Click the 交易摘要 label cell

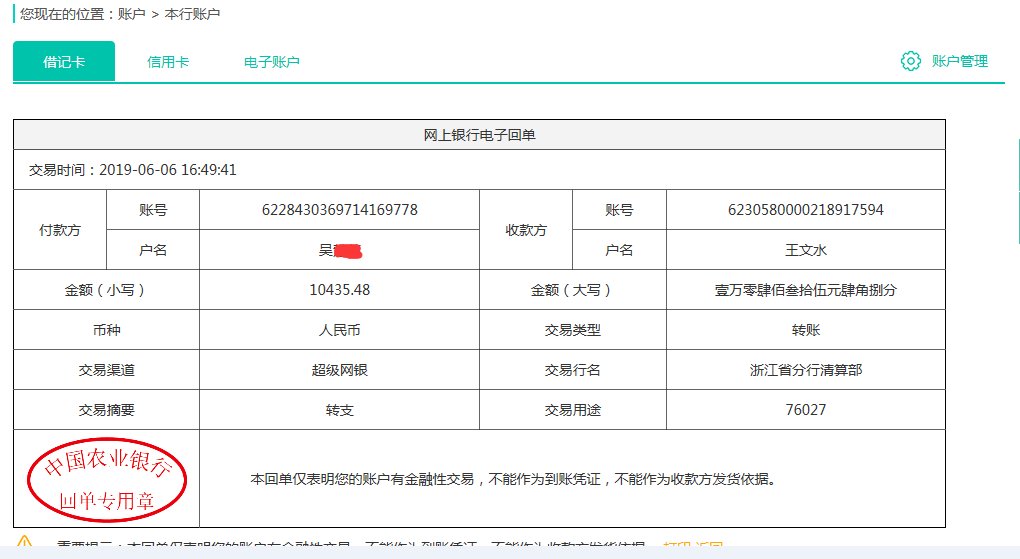(107, 410)
